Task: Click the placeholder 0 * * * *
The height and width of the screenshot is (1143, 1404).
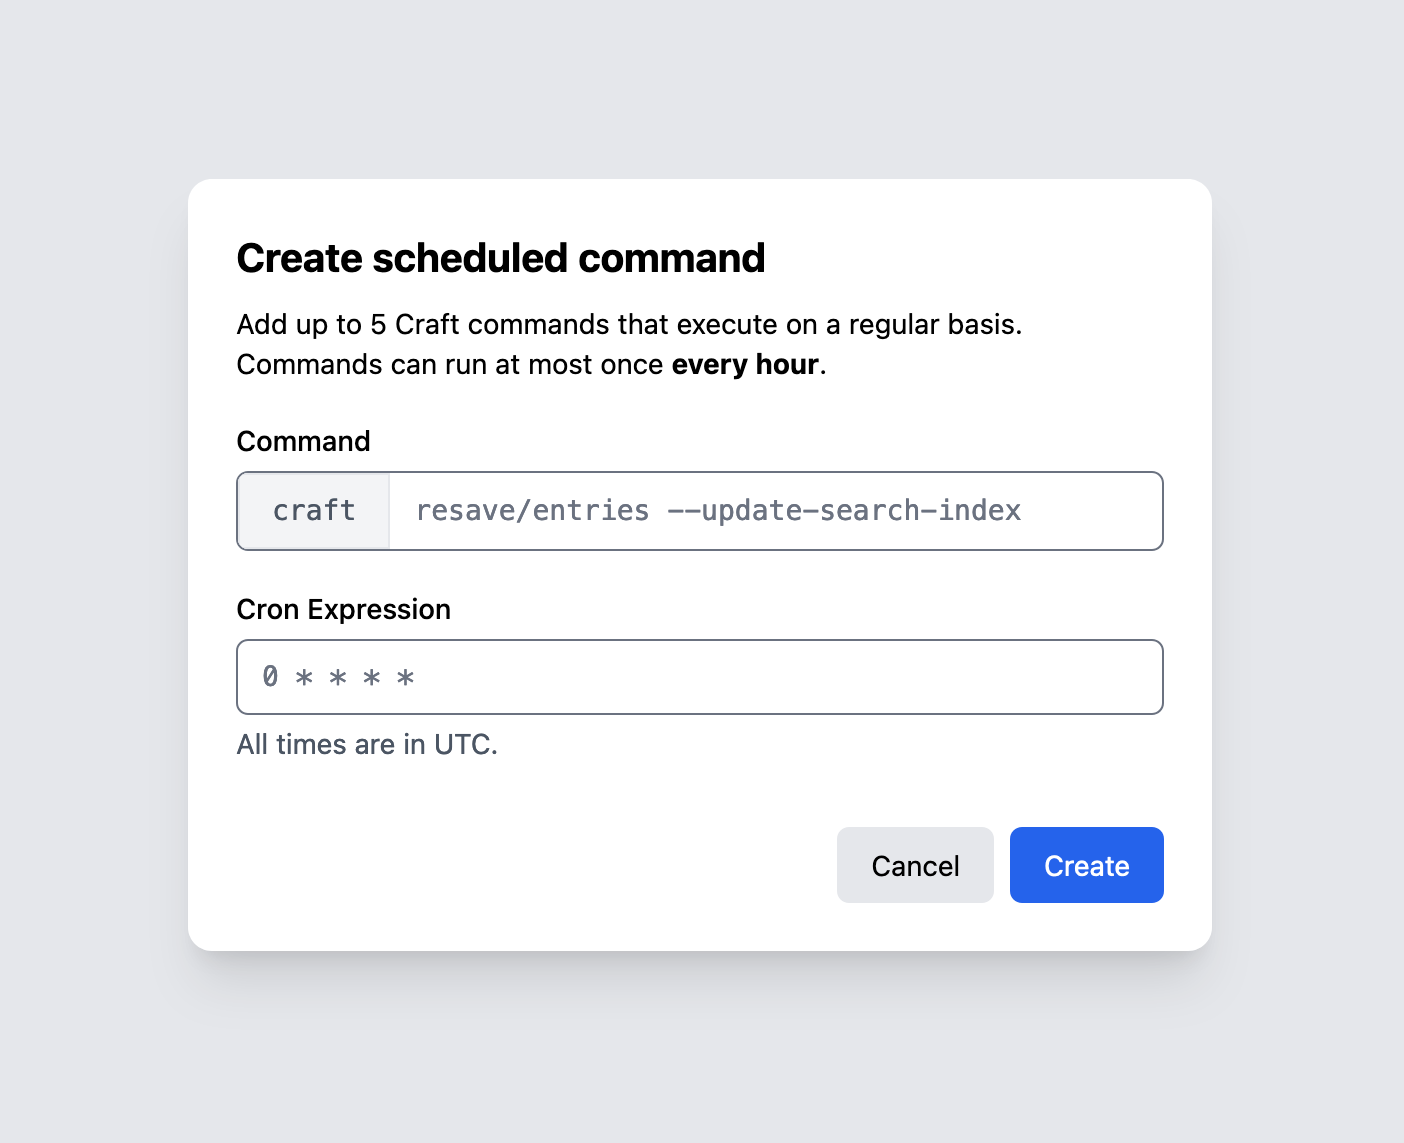Action: [337, 677]
